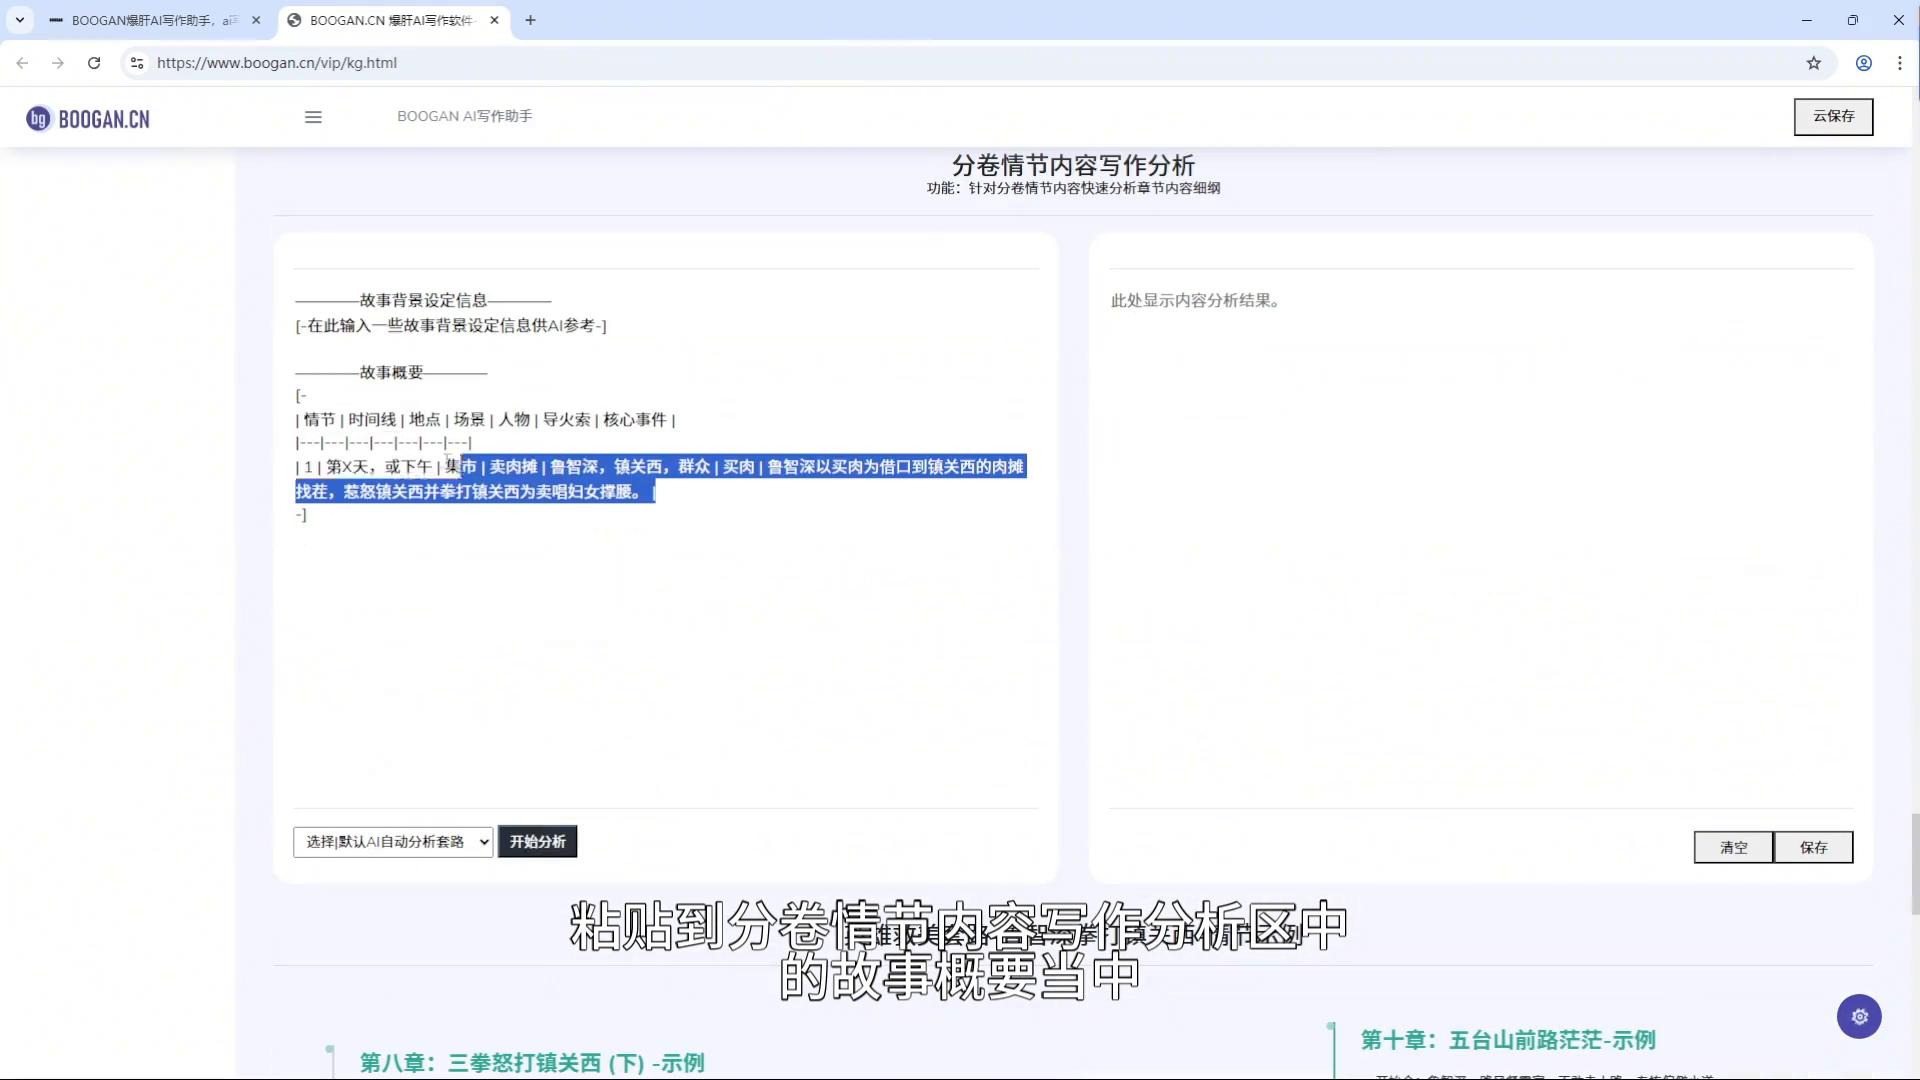The height and width of the screenshot is (1080, 1920).
Task: Open the Chrome profile avatar
Action: (x=1863, y=62)
